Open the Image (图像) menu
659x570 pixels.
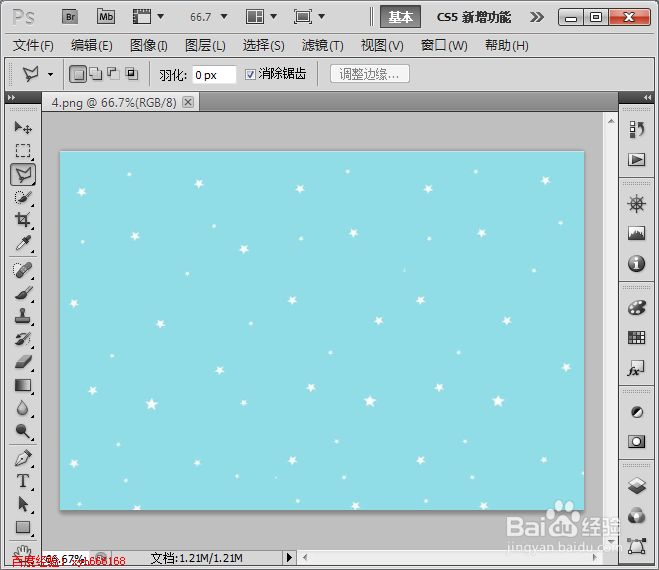[149, 45]
